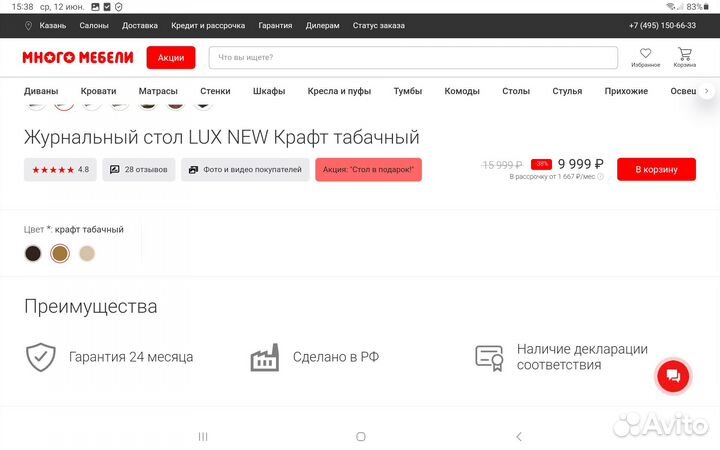Click the Преимущества heading

[x=90, y=306]
